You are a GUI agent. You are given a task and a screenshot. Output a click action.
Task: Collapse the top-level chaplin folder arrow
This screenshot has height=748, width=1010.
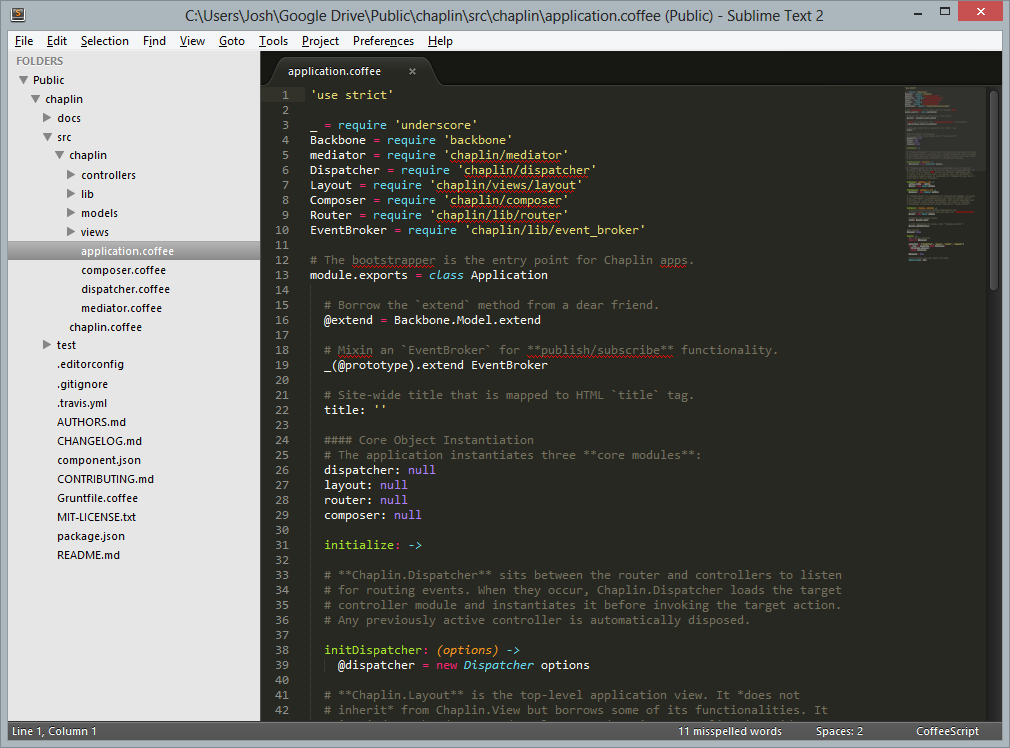point(35,99)
